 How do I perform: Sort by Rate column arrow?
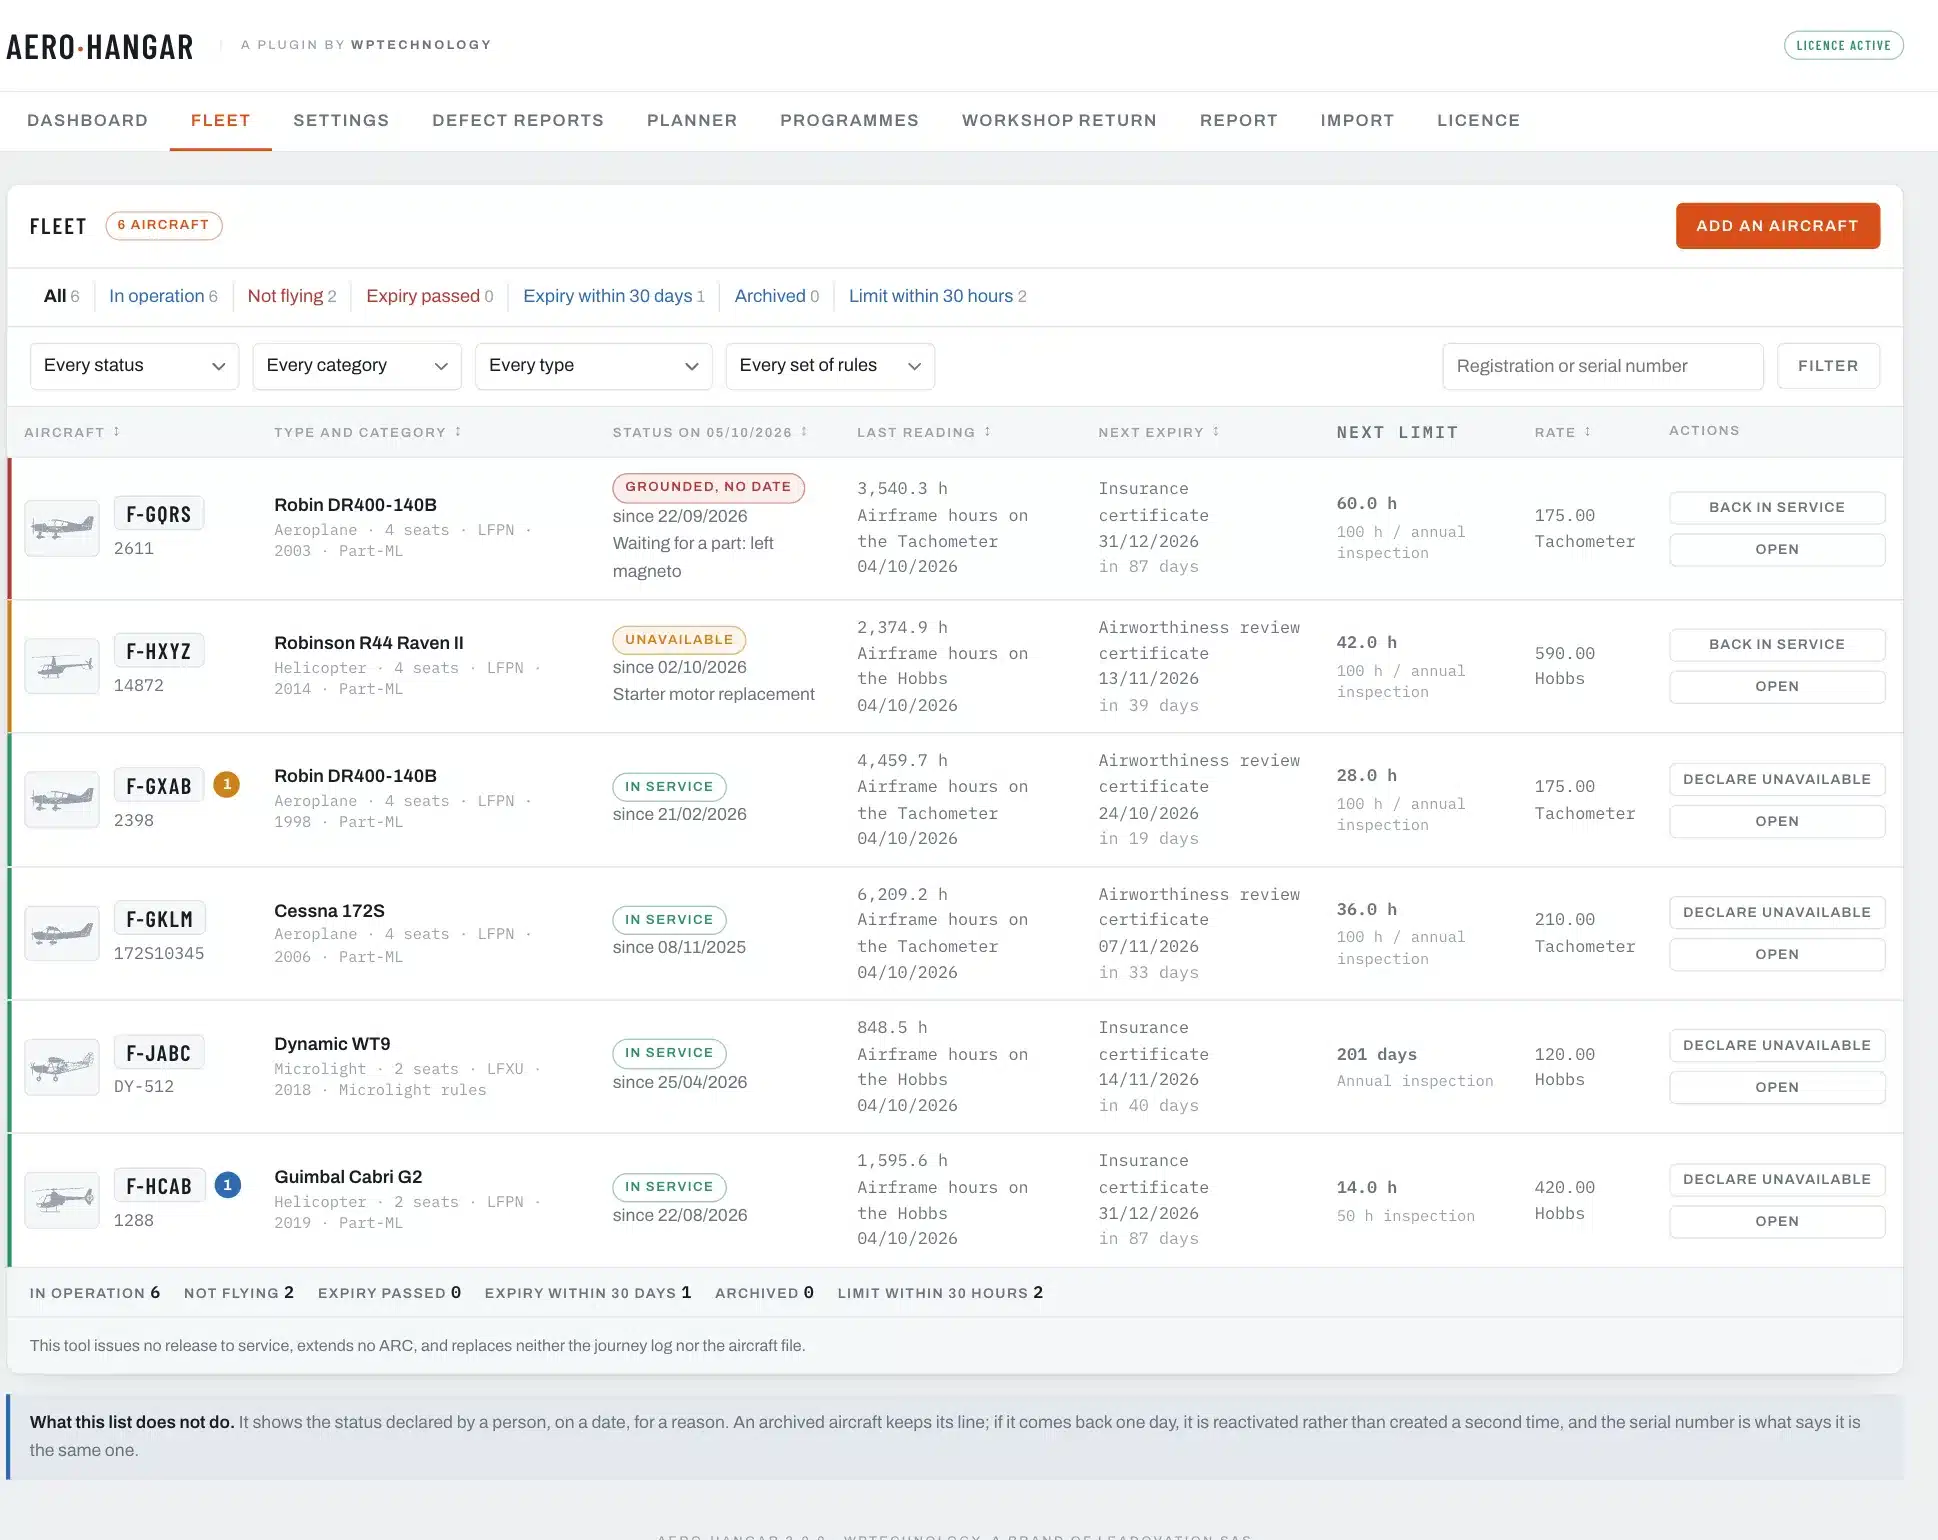1587,432
